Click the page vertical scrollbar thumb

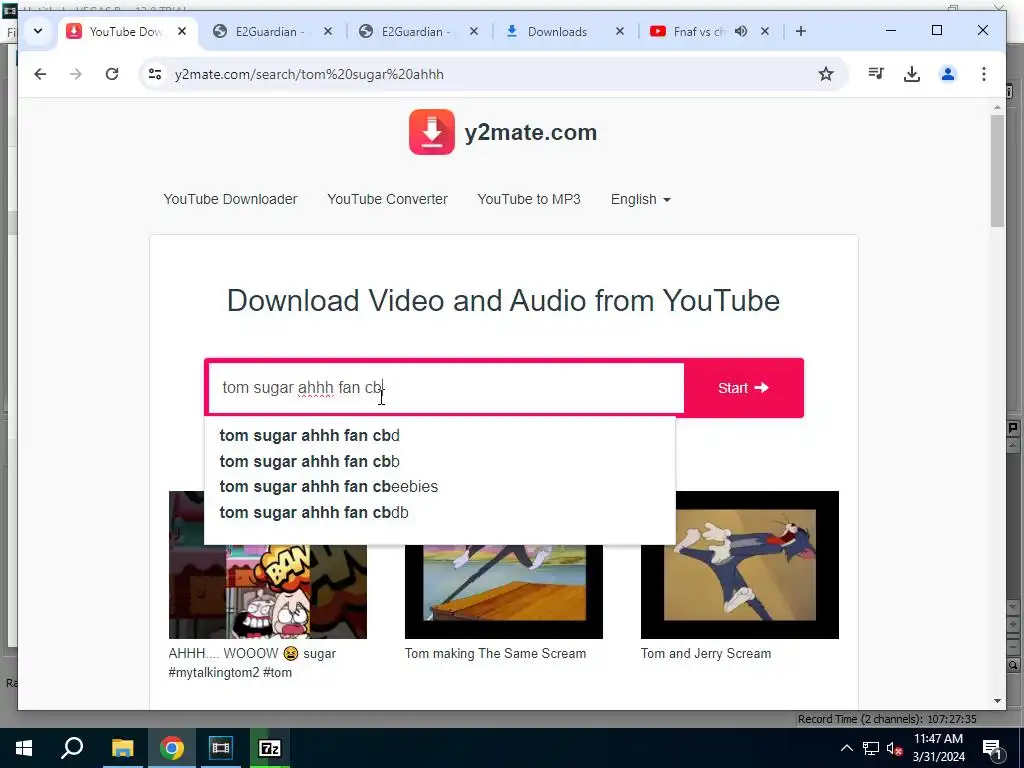997,171
